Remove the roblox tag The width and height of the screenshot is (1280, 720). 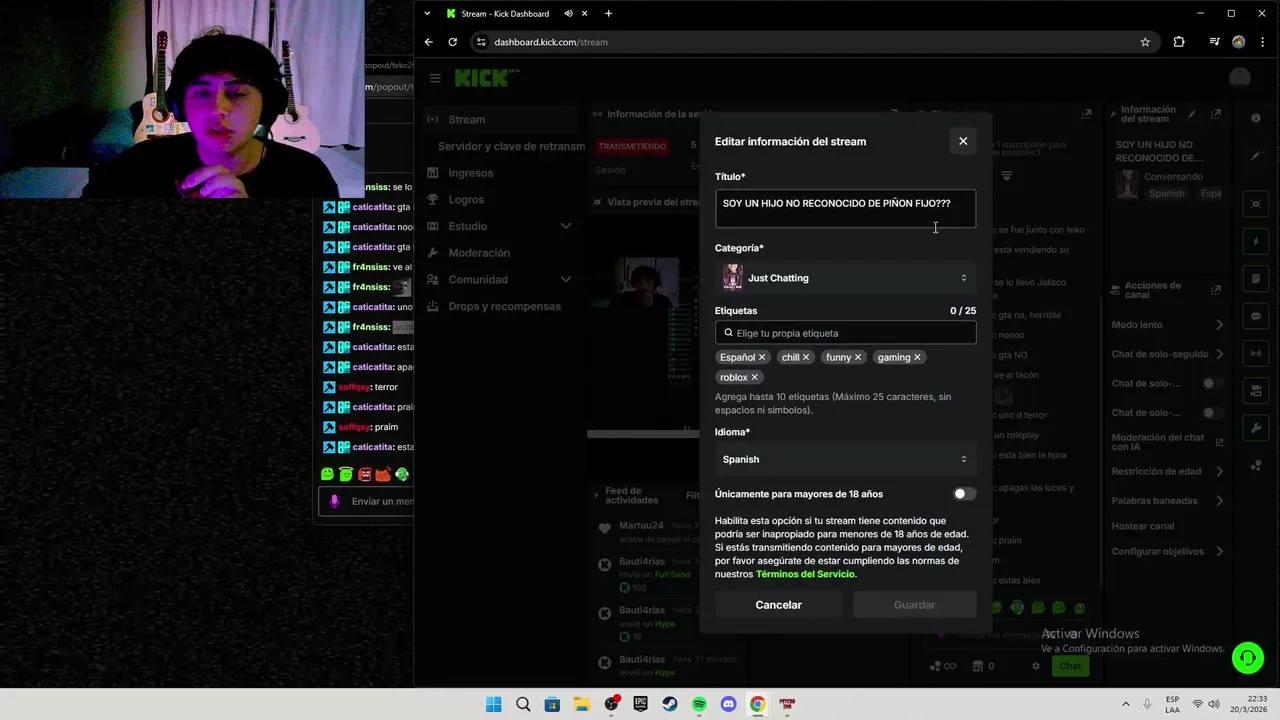click(x=755, y=377)
